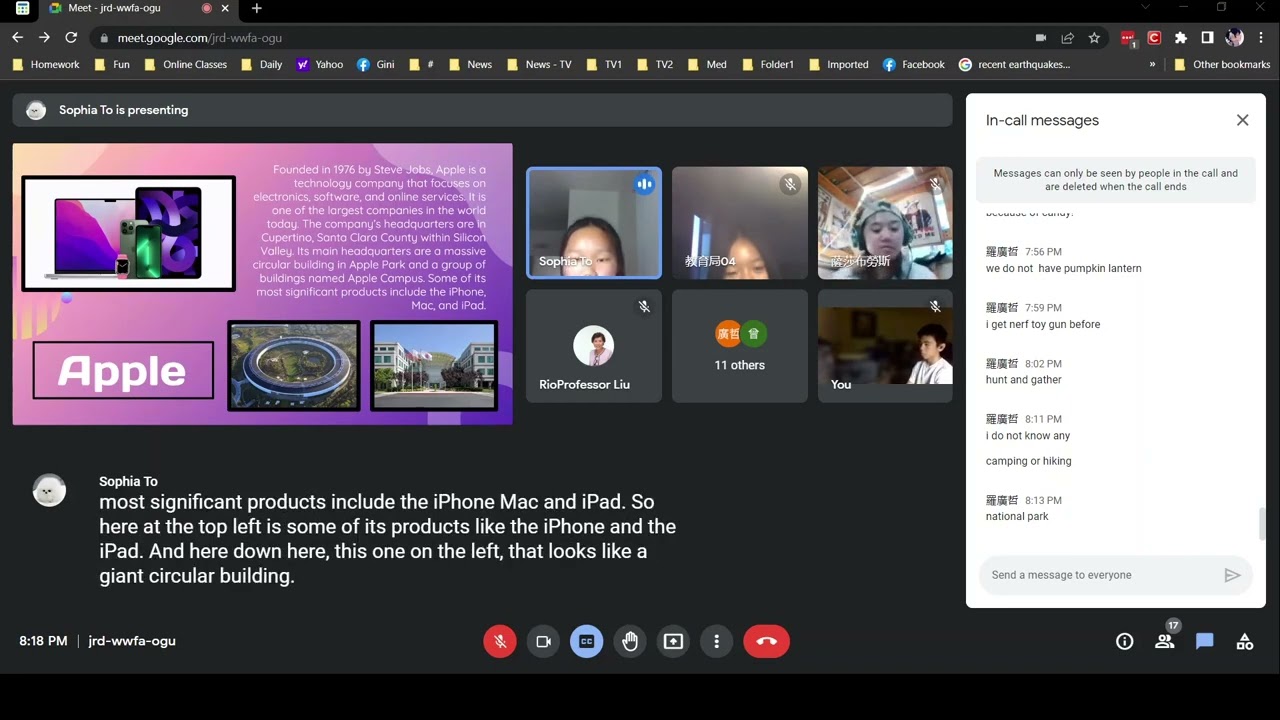Viewport: 1280px width, 720px height.
Task: Open the News - TV bookmark folder
Action: click(x=540, y=64)
